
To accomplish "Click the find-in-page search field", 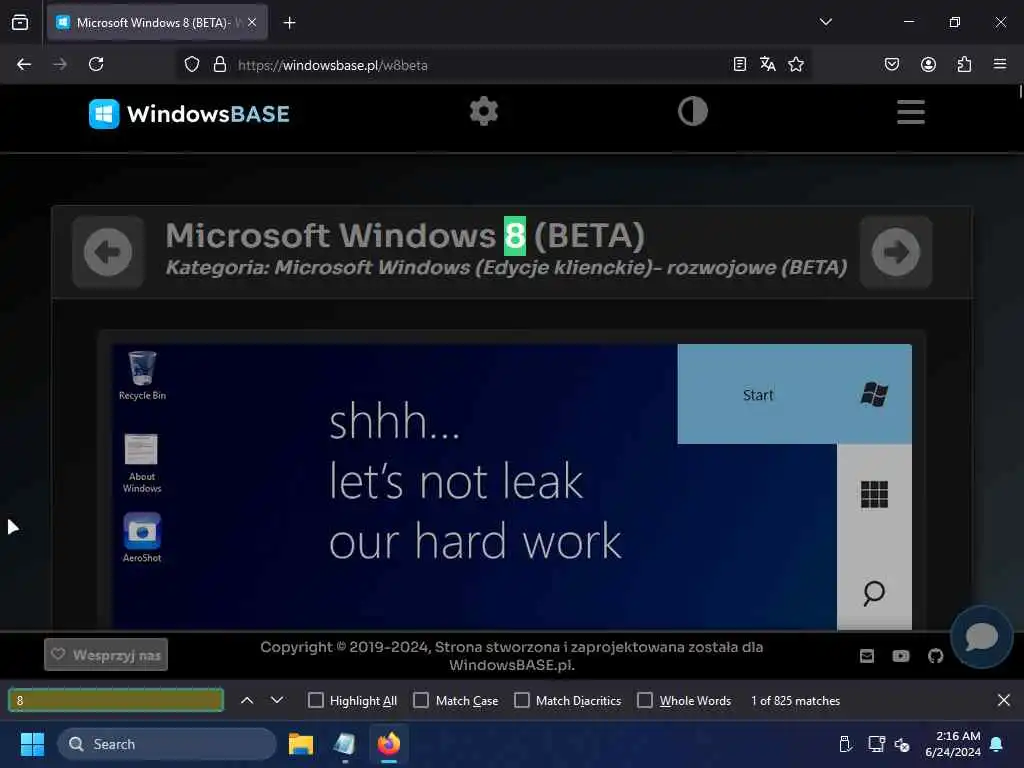I will (x=116, y=700).
